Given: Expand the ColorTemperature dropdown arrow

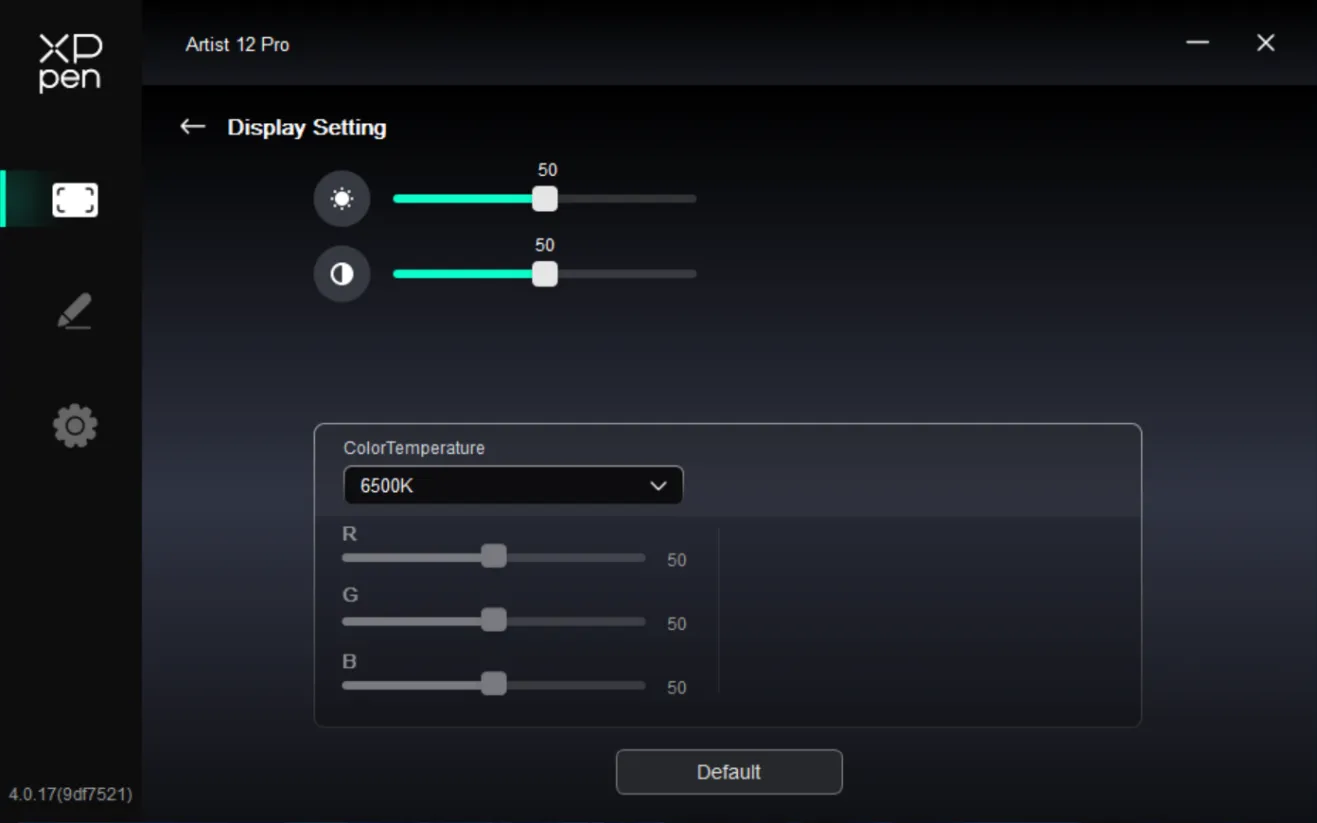Looking at the screenshot, I should 658,486.
